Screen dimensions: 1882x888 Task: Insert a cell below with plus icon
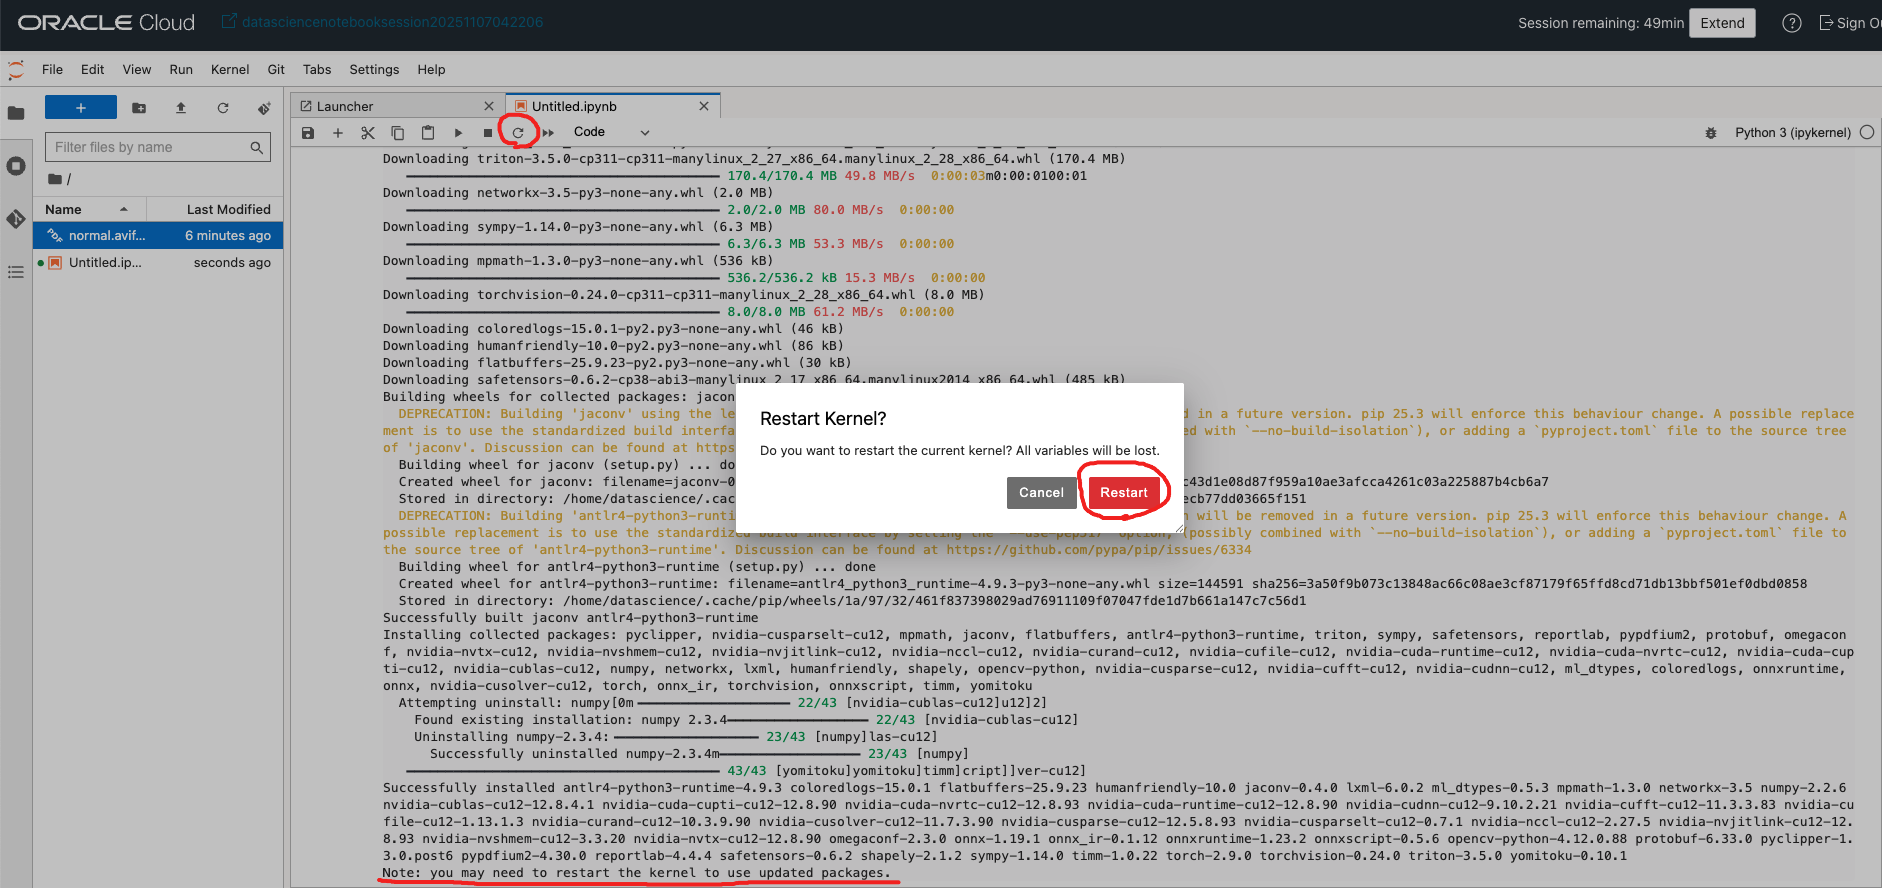click(x=338, y=133)
